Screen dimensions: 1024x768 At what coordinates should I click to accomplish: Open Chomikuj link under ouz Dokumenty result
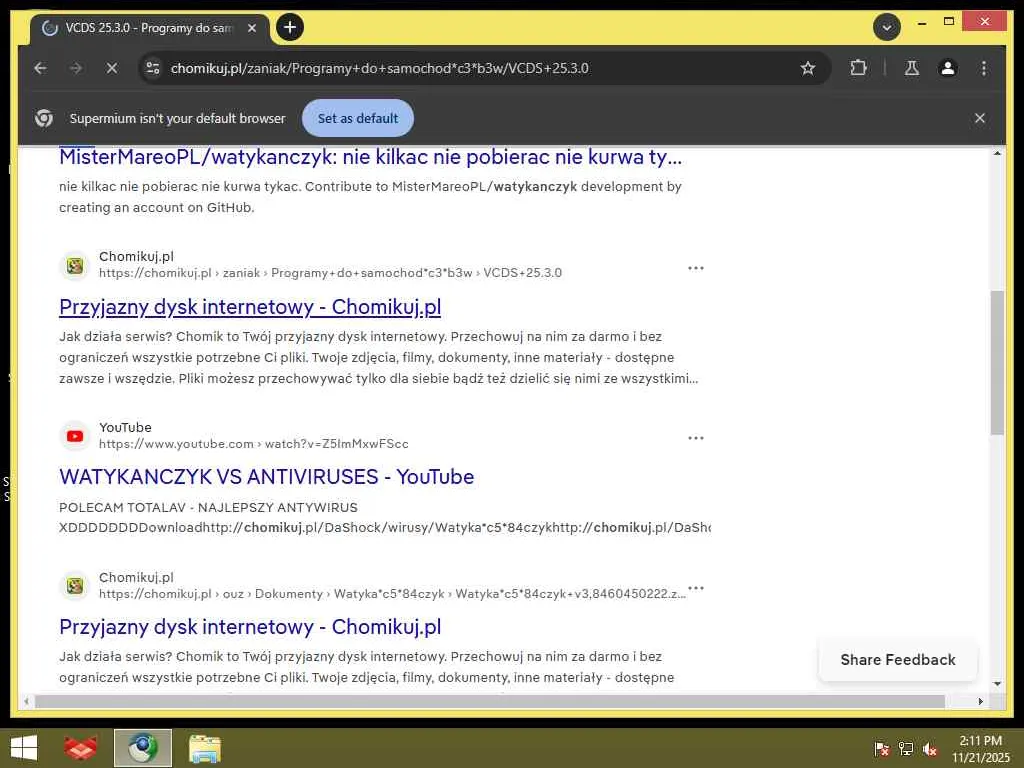[x=250, y=627]
